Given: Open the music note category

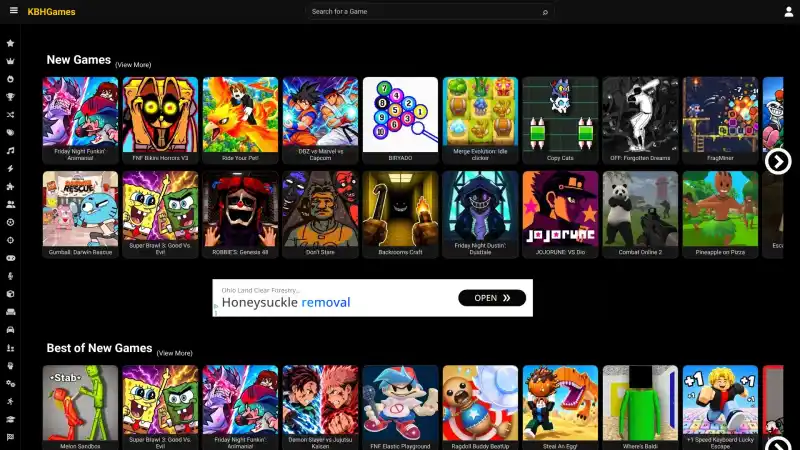Looking at the screenshot, I should click(10, 151).
